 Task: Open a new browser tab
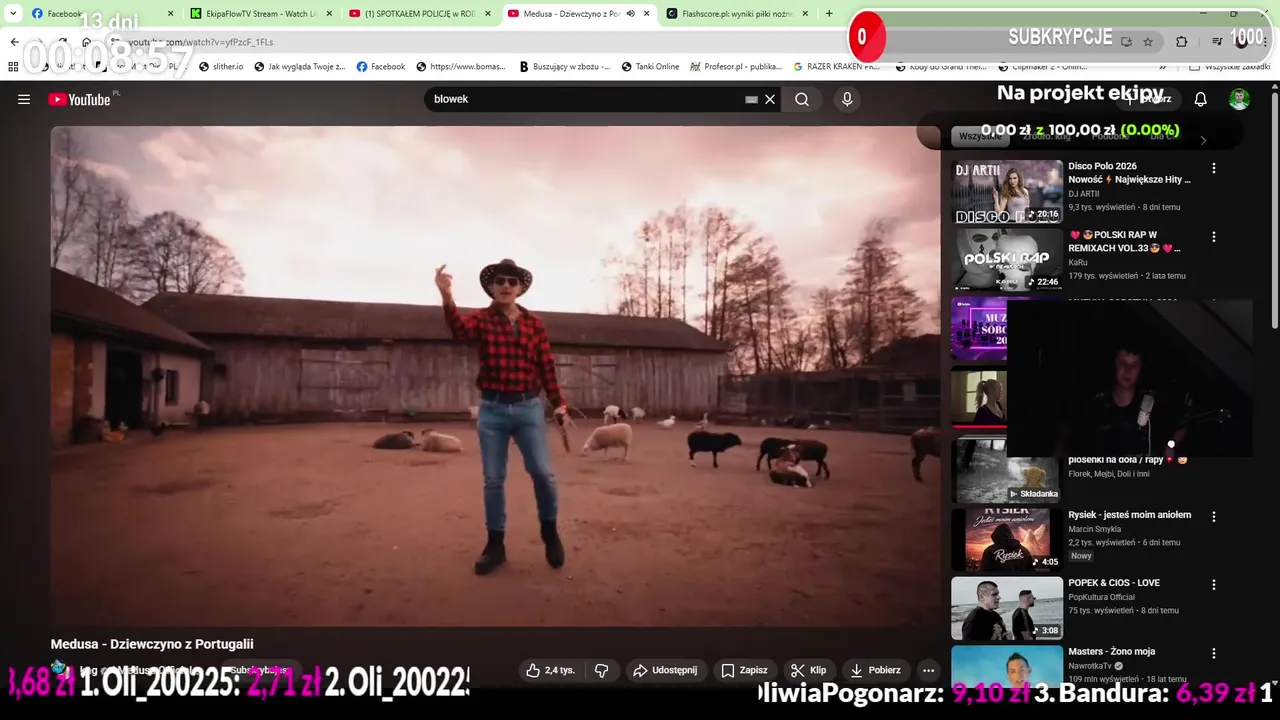point(829,14)
